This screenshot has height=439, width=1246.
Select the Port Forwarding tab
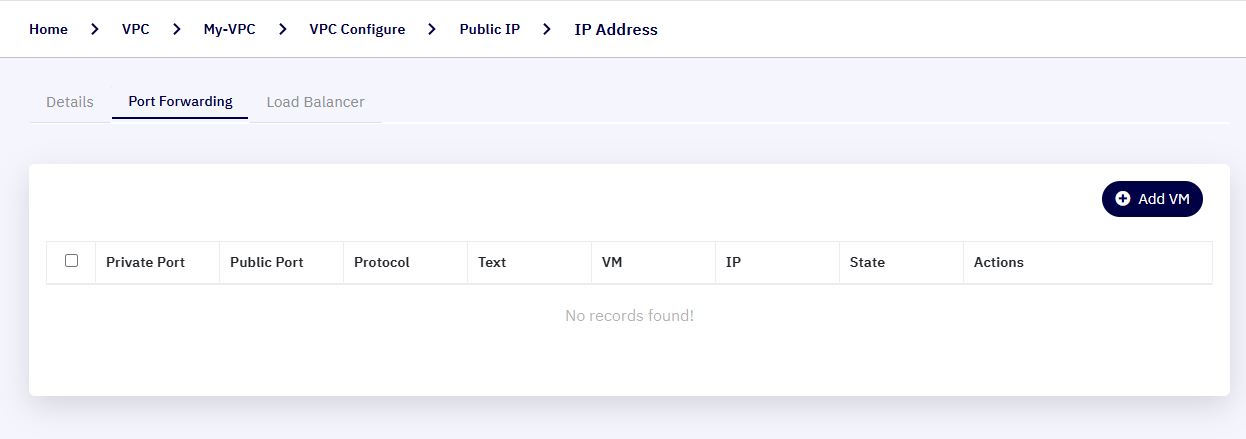point(180,102)
